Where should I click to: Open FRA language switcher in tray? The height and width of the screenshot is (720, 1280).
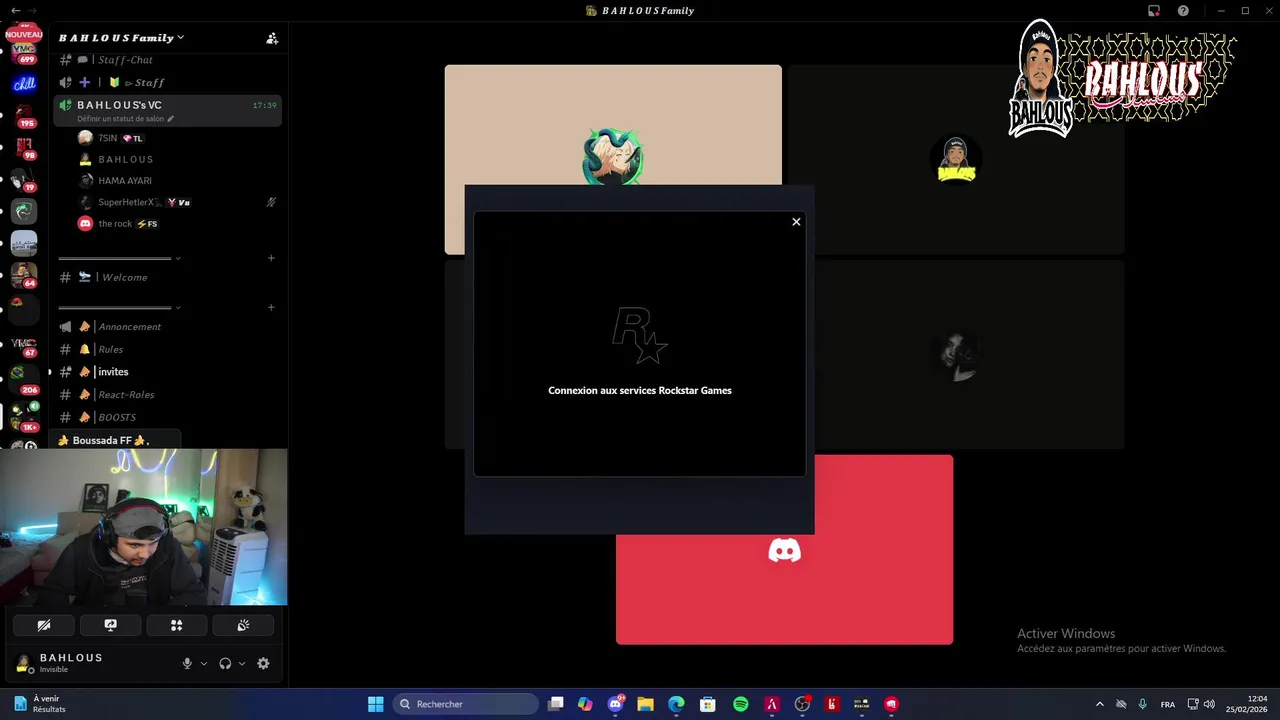pos(1168,704)
